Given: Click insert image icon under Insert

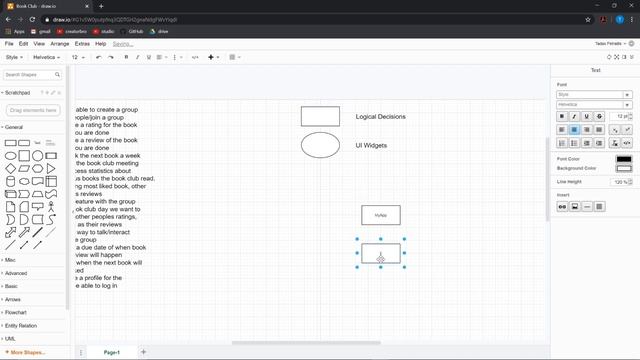Looking at the screenshot, I should [575, 207].
